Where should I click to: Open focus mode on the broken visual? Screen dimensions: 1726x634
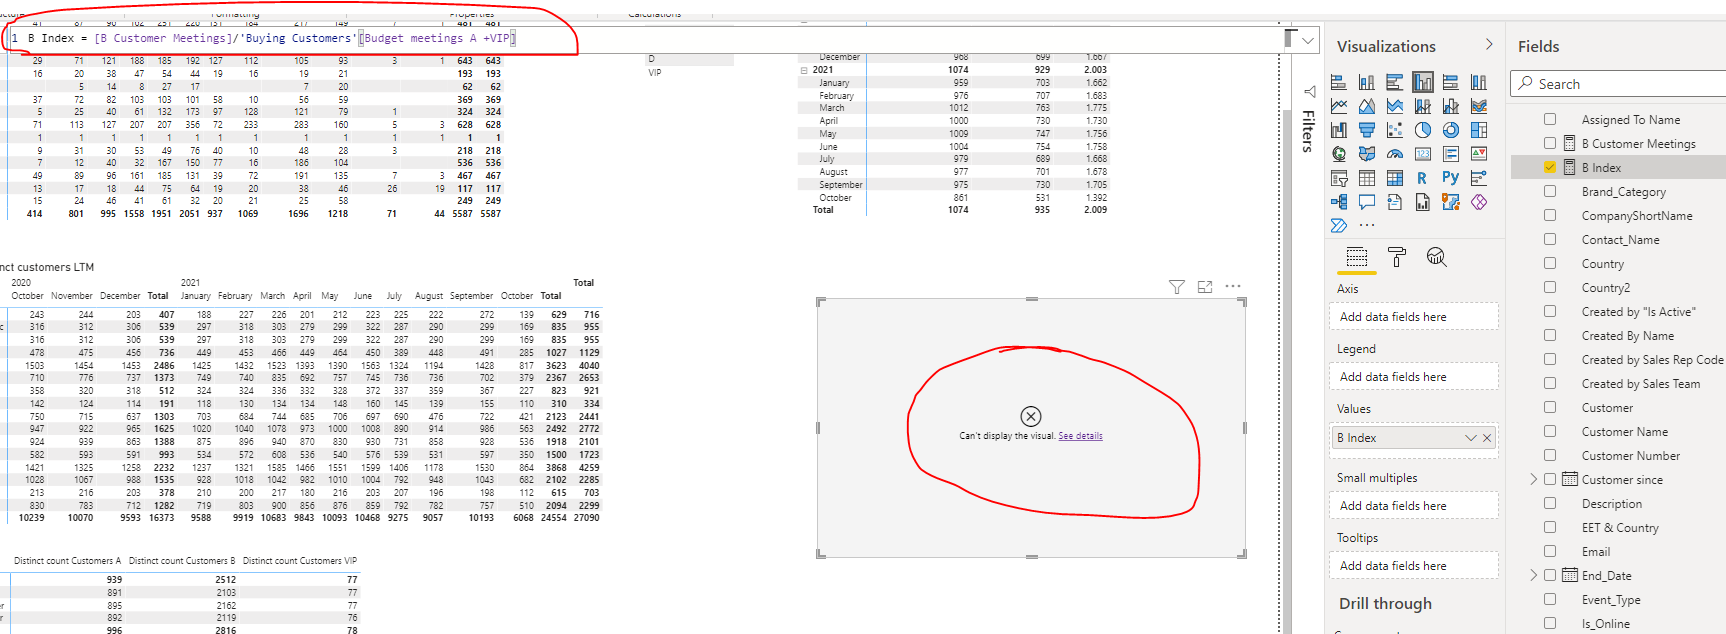(1205, 287)
